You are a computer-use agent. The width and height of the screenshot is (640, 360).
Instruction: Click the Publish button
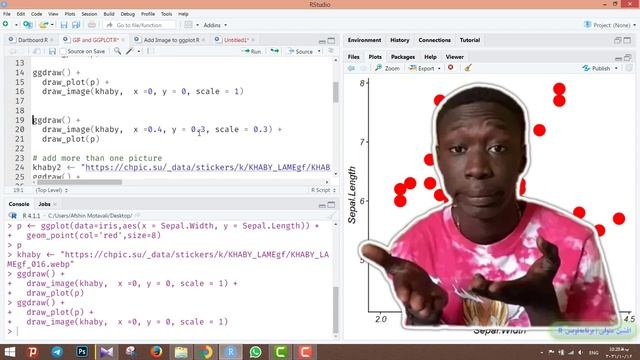597,69
